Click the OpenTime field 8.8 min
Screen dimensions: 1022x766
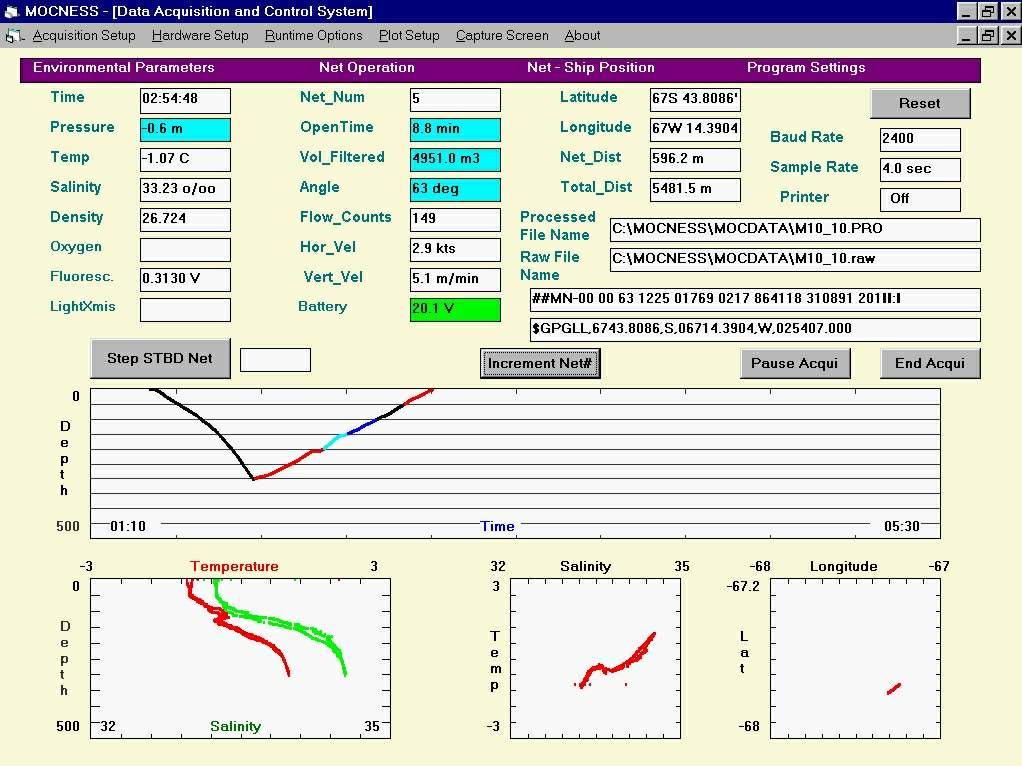(x=456, y=130)
